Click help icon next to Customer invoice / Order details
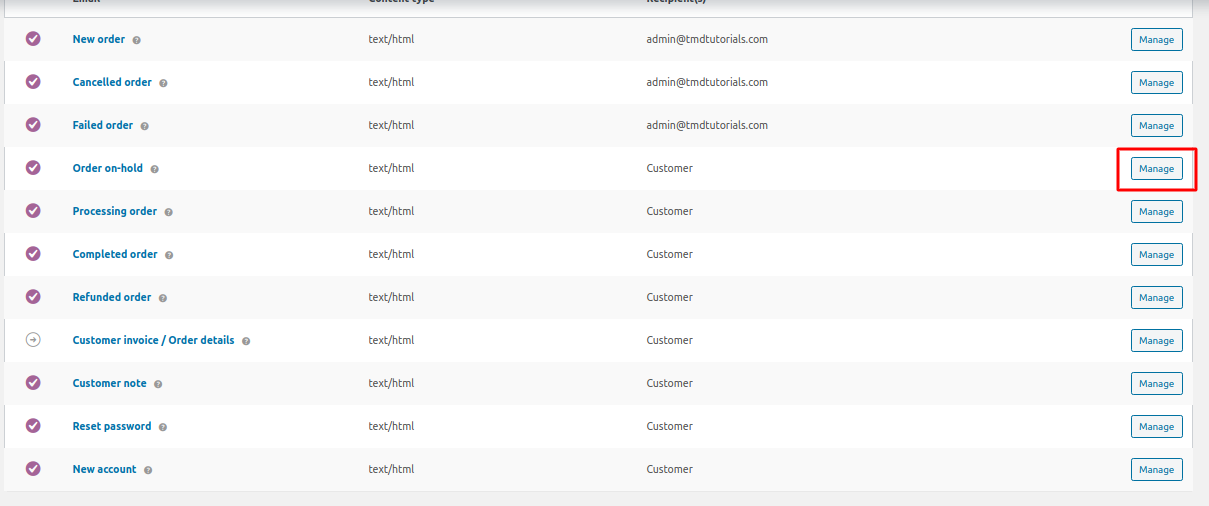The image size is (1209, 506). coord(246,341)
